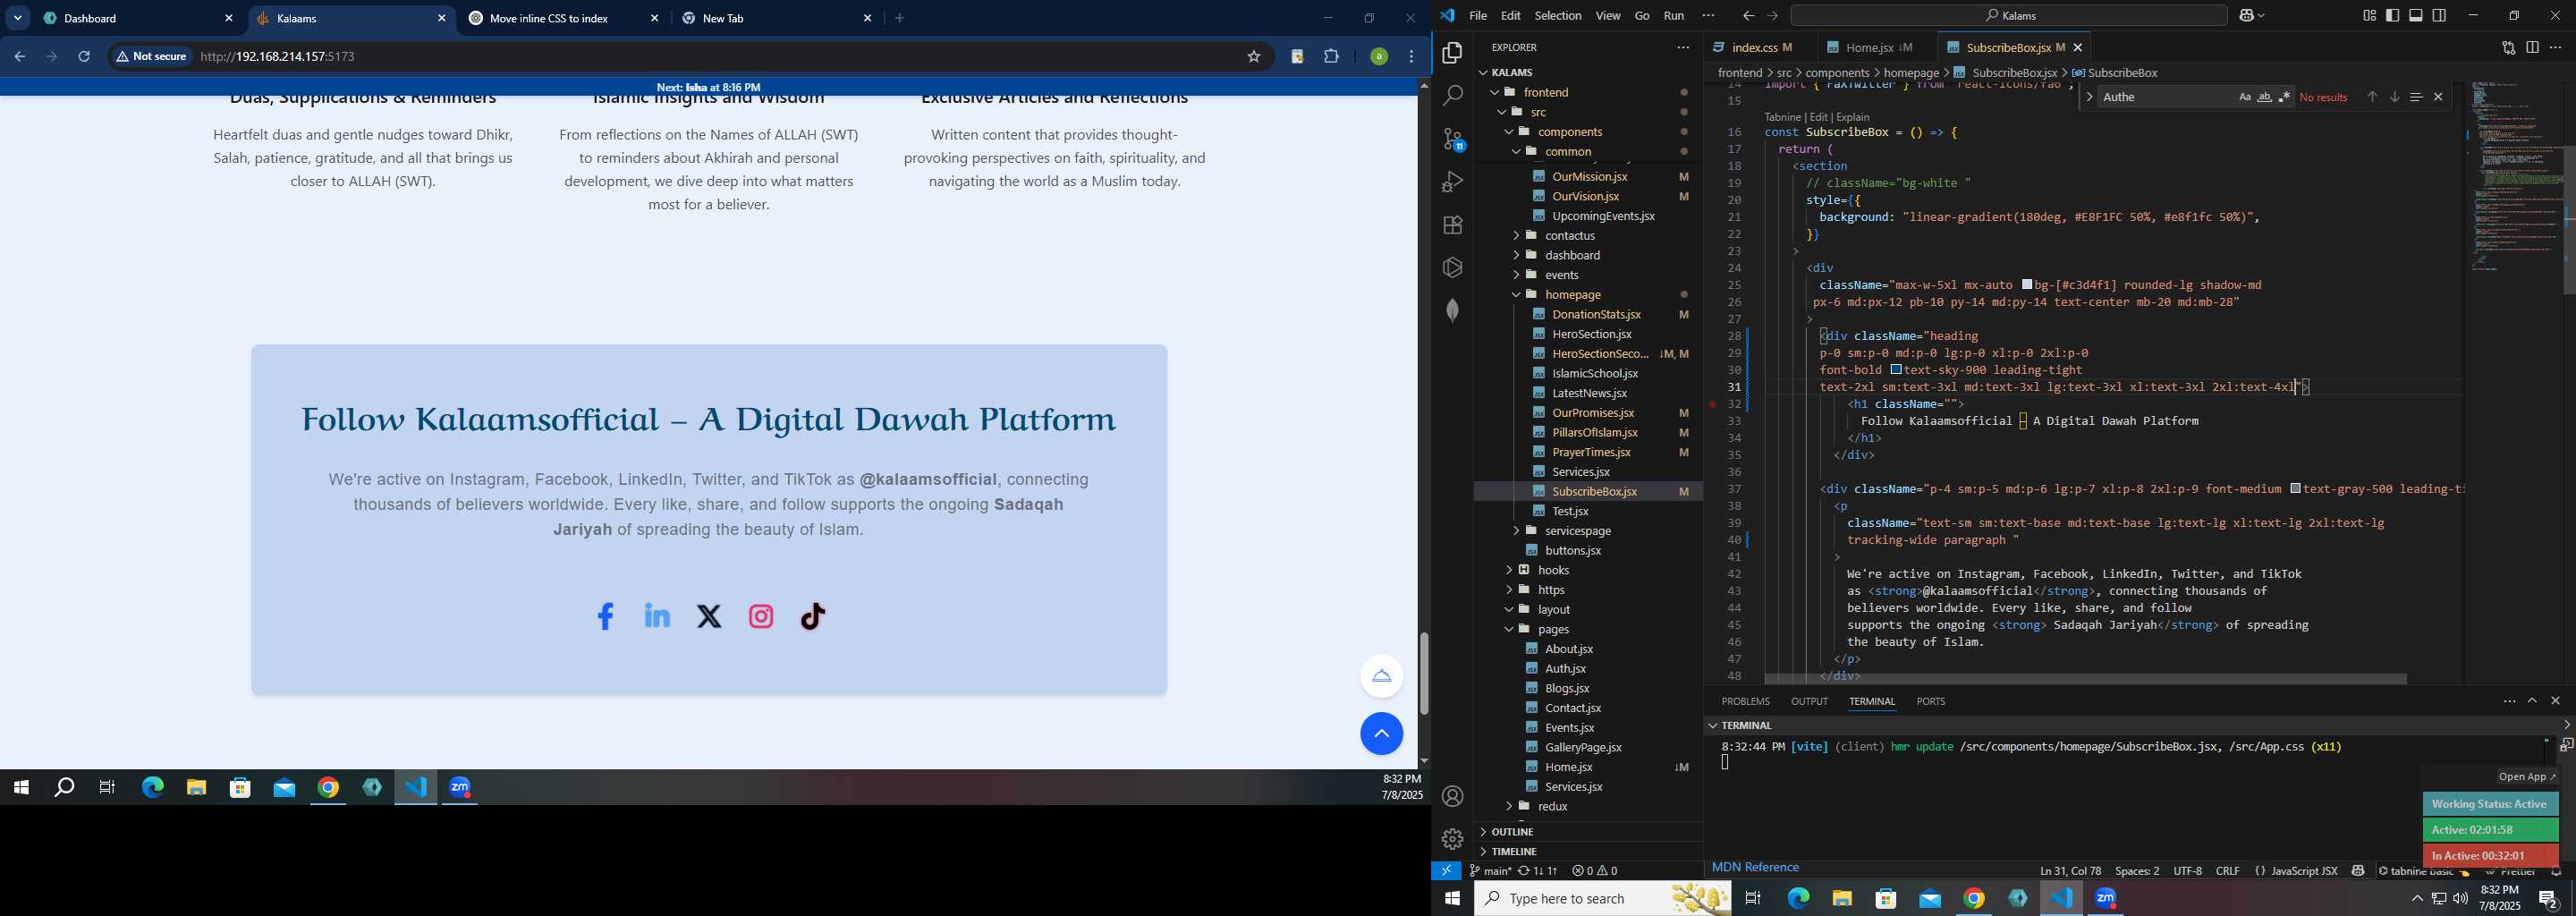Open the Manage gear icon
The height and width of the screenshot is (916, 2576).
coord(1452,839)
